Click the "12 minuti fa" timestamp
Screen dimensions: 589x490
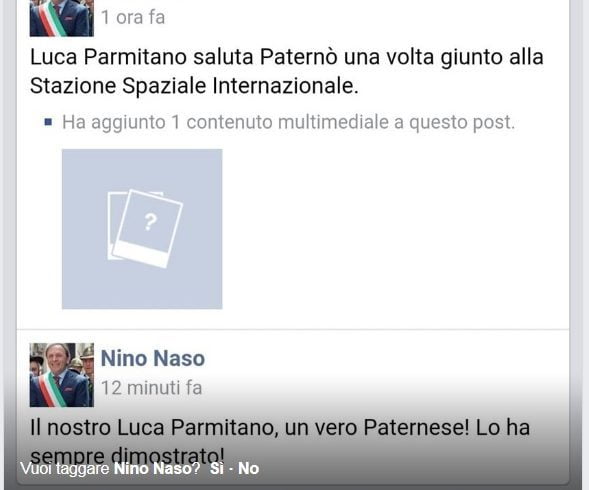click(152, 388)
